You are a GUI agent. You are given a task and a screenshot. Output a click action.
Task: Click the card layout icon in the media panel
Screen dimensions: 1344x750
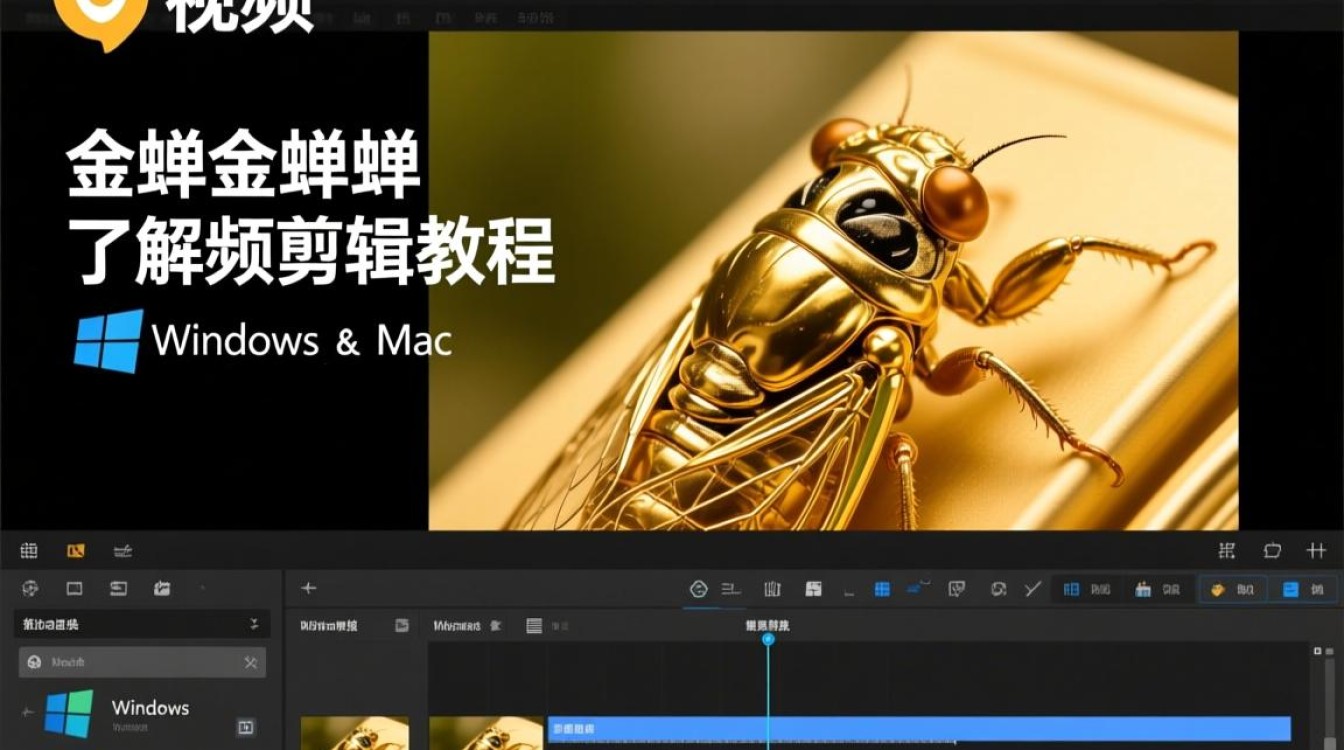pos(118,589)
